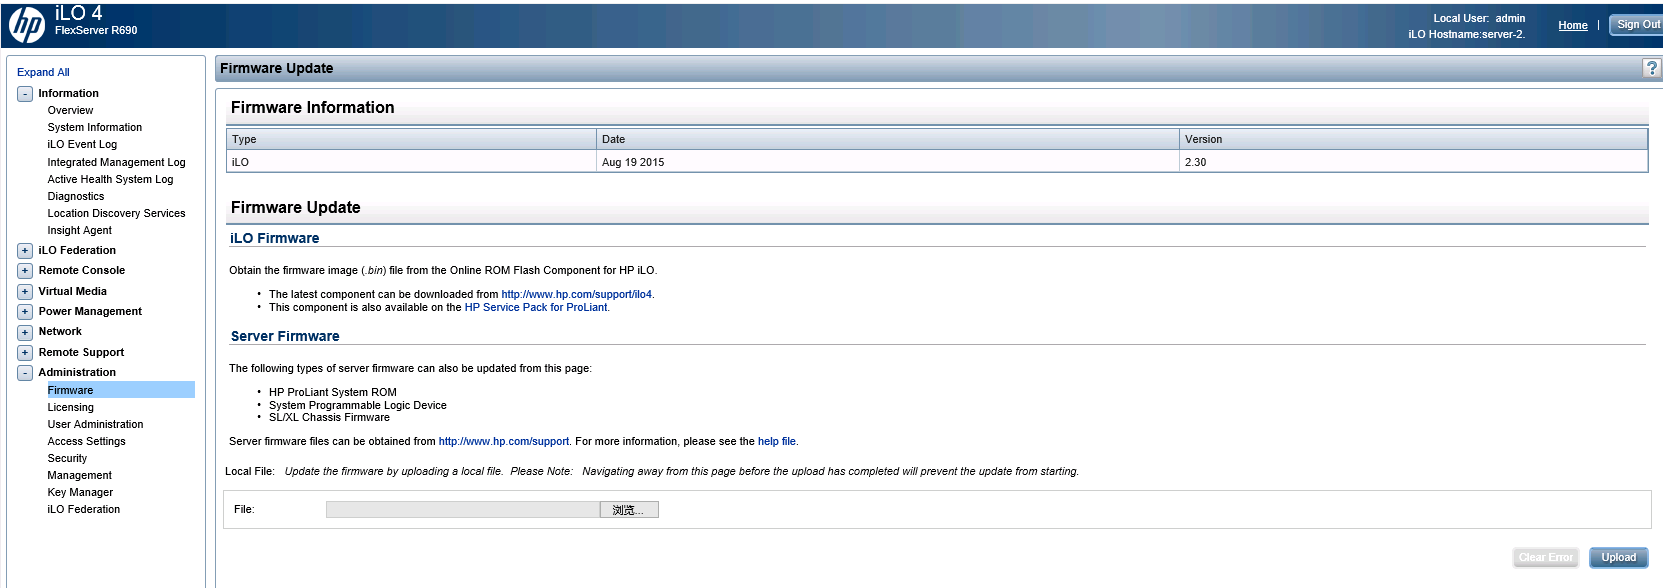
Task: Open iLO Federation under Administration
Action: click(x=84, y=509)
